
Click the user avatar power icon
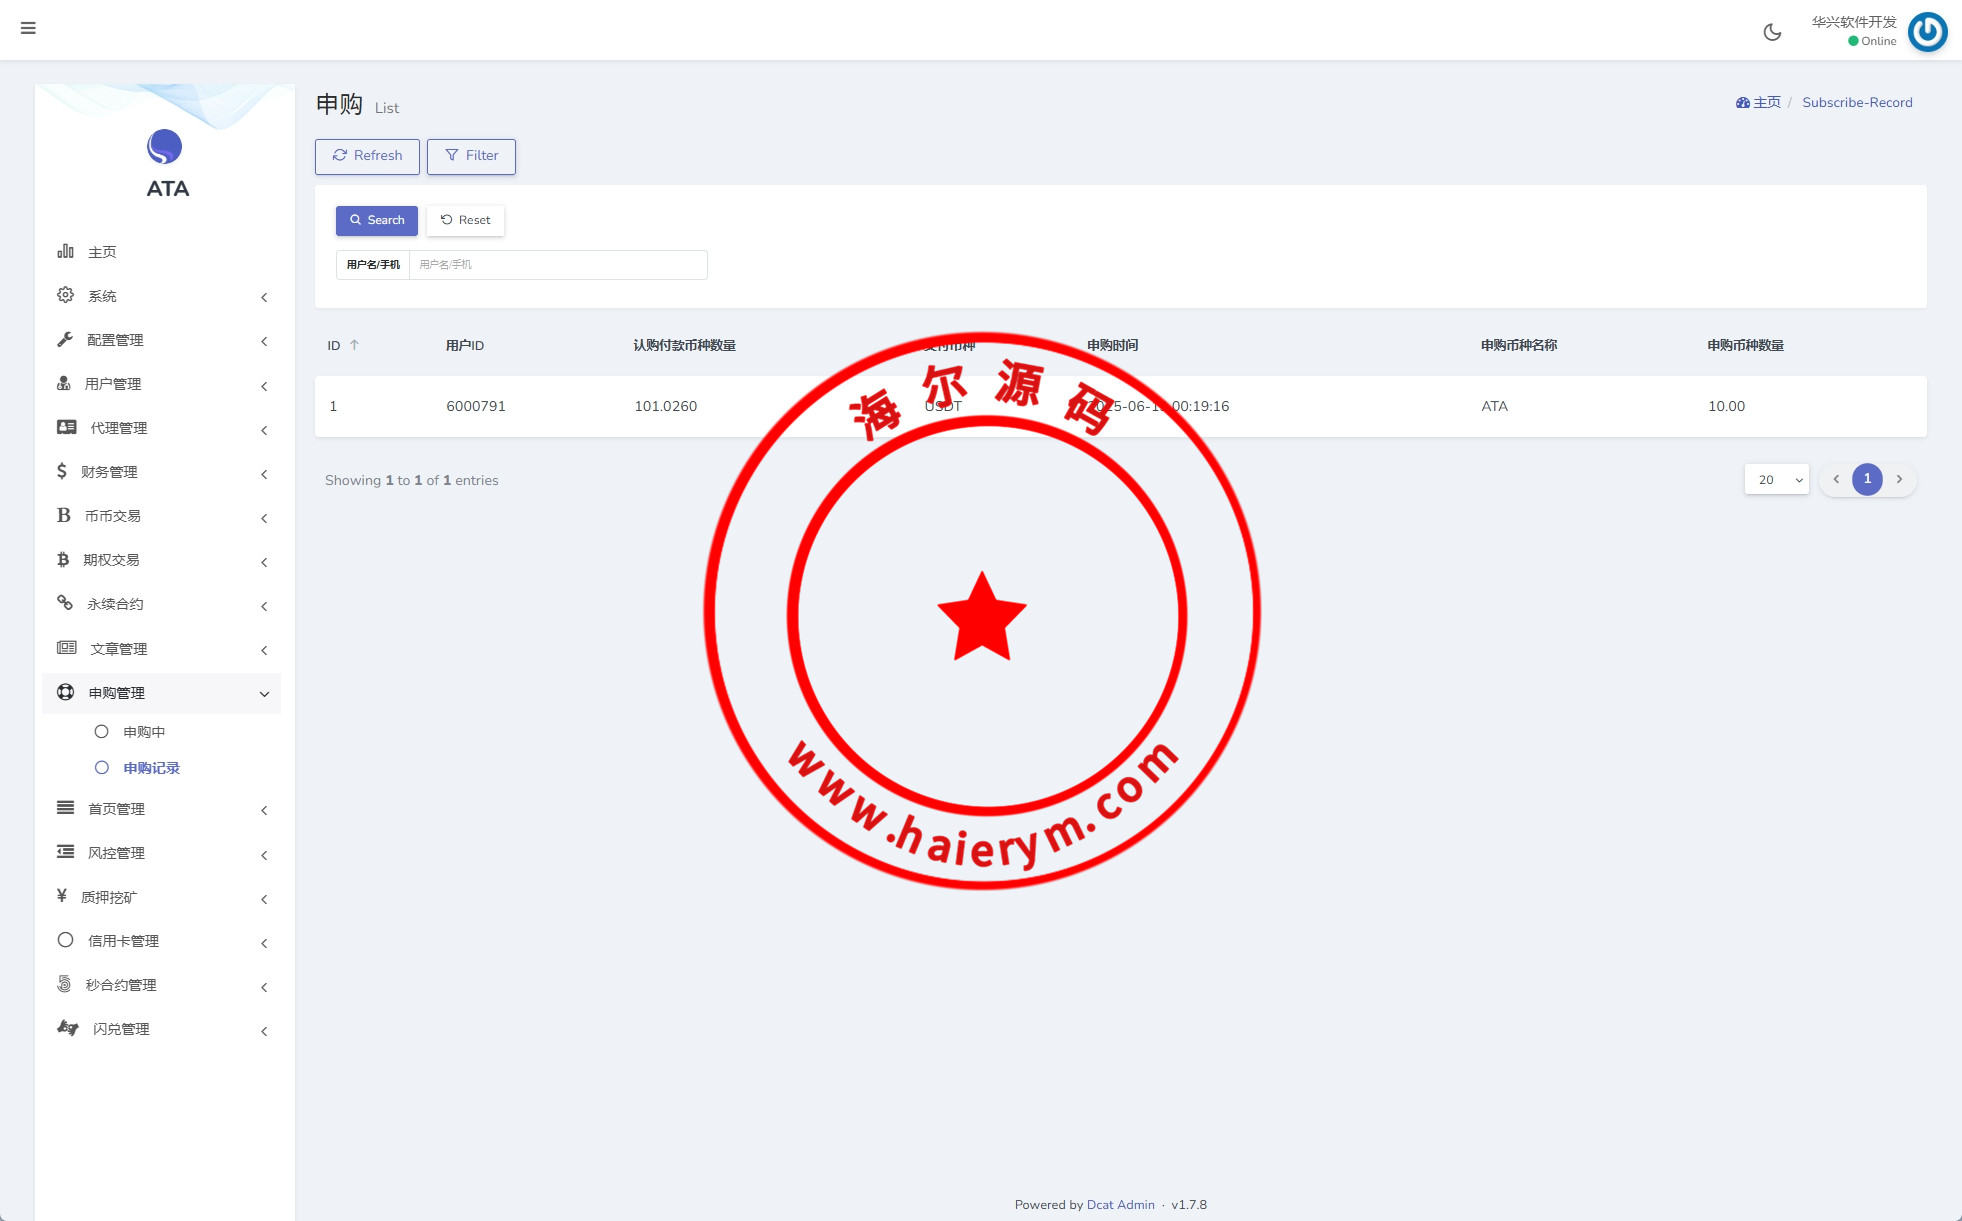[x=1927, y=32]
